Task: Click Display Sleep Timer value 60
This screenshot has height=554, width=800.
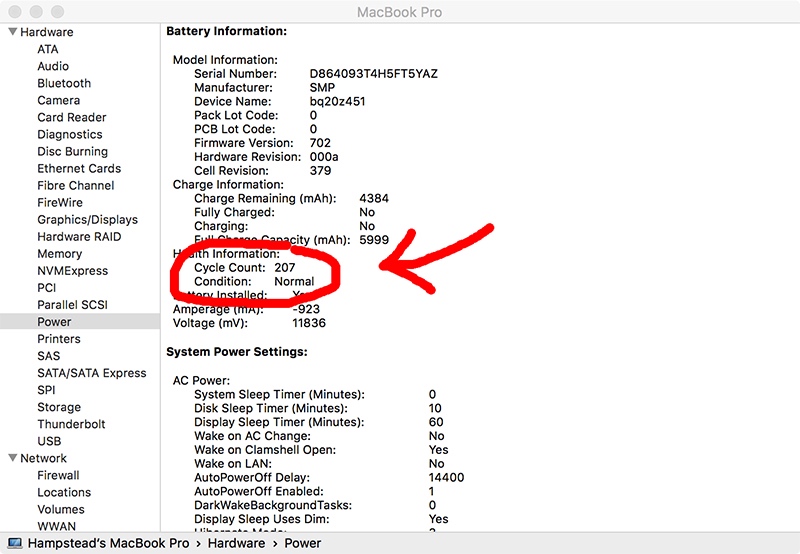Action: pos(436,422)
